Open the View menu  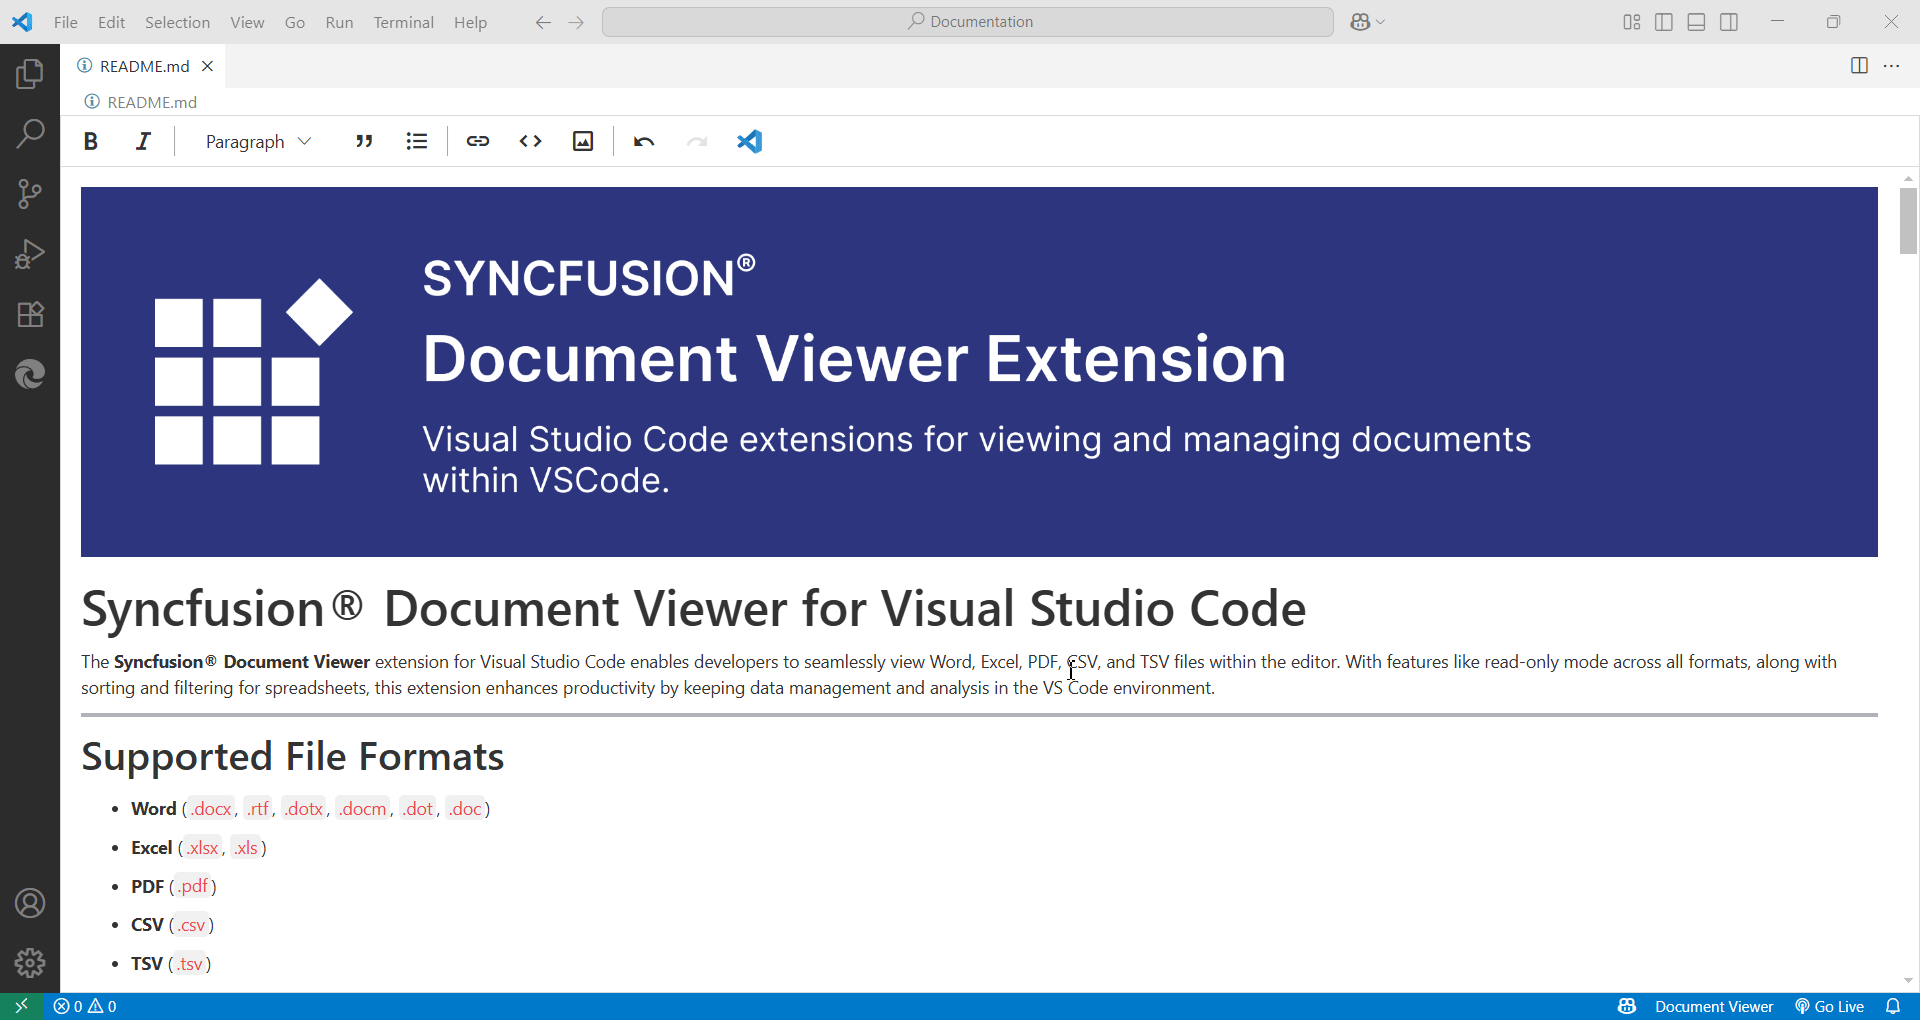[247, 22]
